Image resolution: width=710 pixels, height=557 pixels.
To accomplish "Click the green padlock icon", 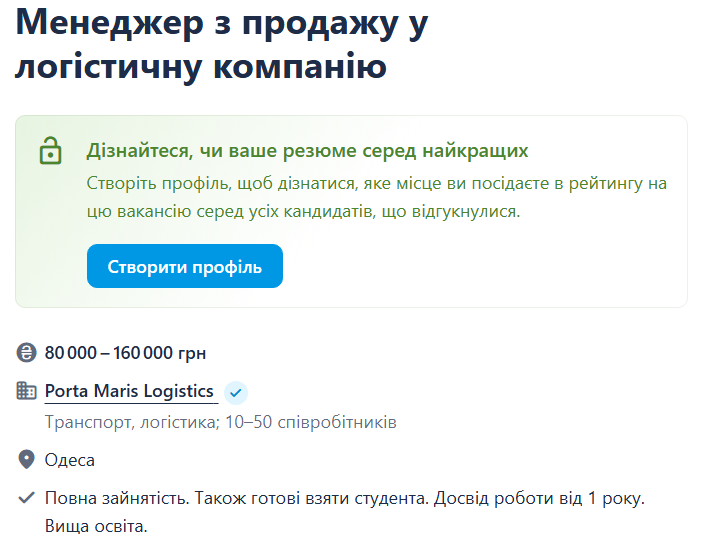I will point(50,151).
